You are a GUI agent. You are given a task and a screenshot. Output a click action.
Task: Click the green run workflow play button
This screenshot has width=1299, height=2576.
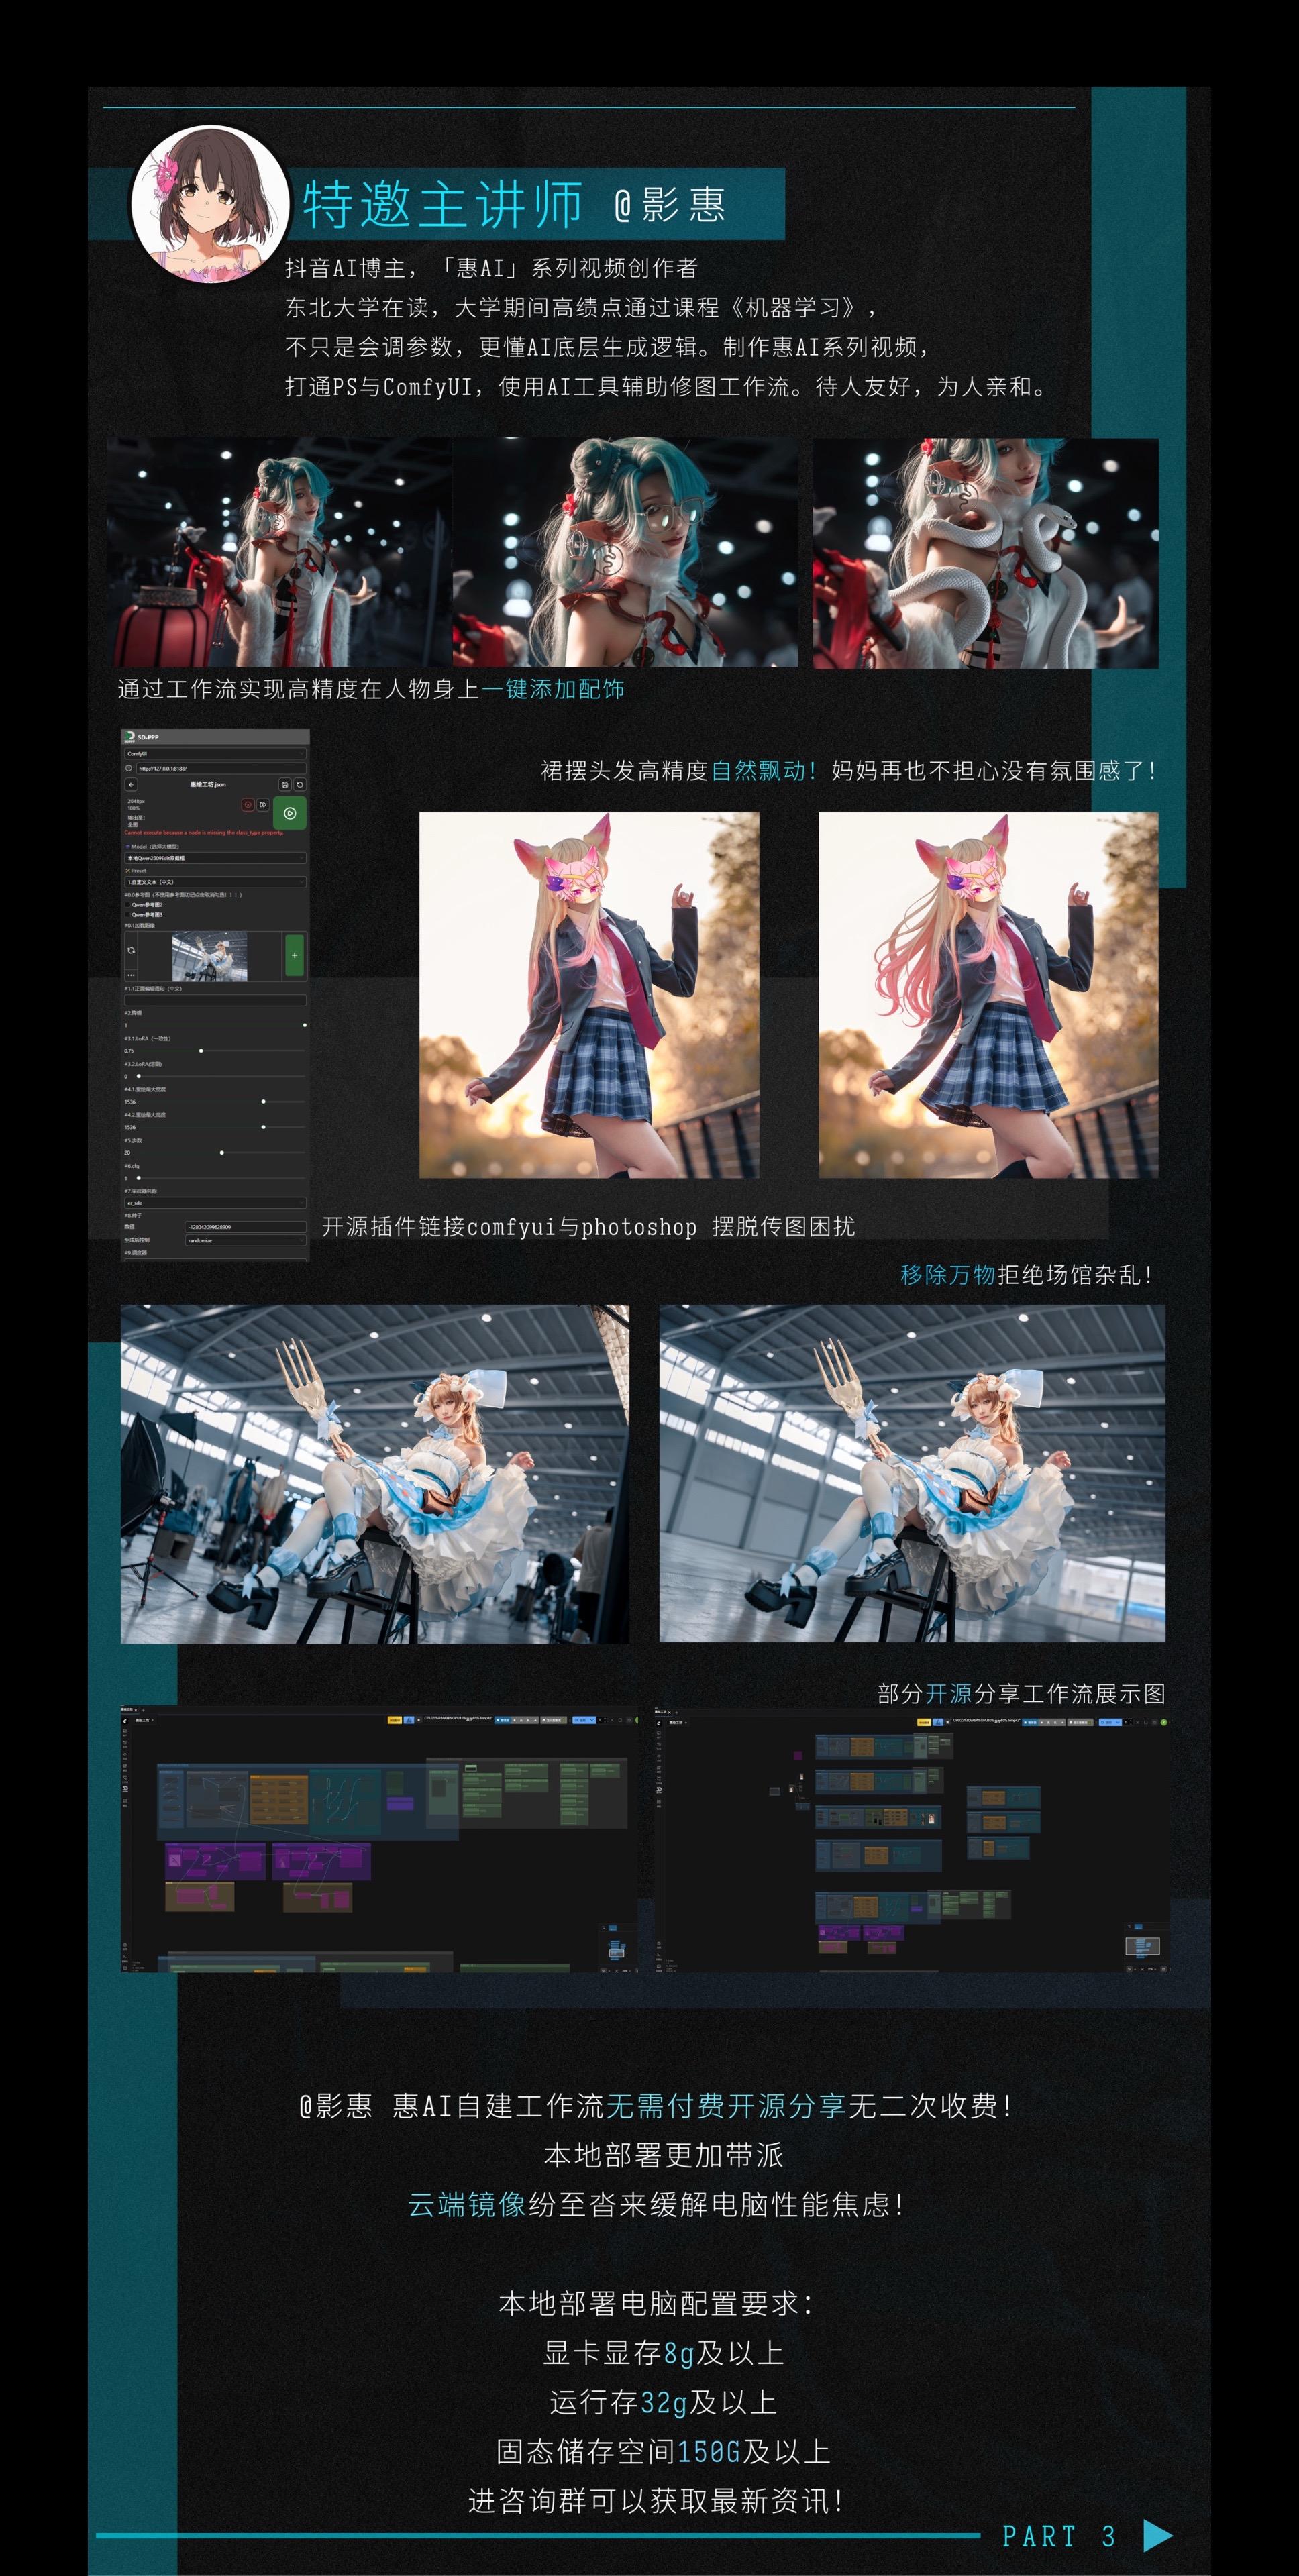tap(289, 813)
